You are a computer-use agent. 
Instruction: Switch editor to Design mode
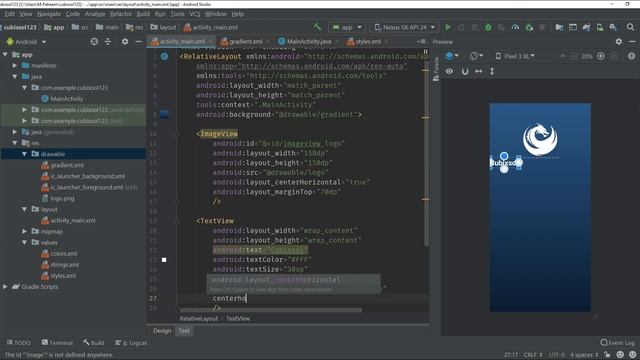[162, 331]
